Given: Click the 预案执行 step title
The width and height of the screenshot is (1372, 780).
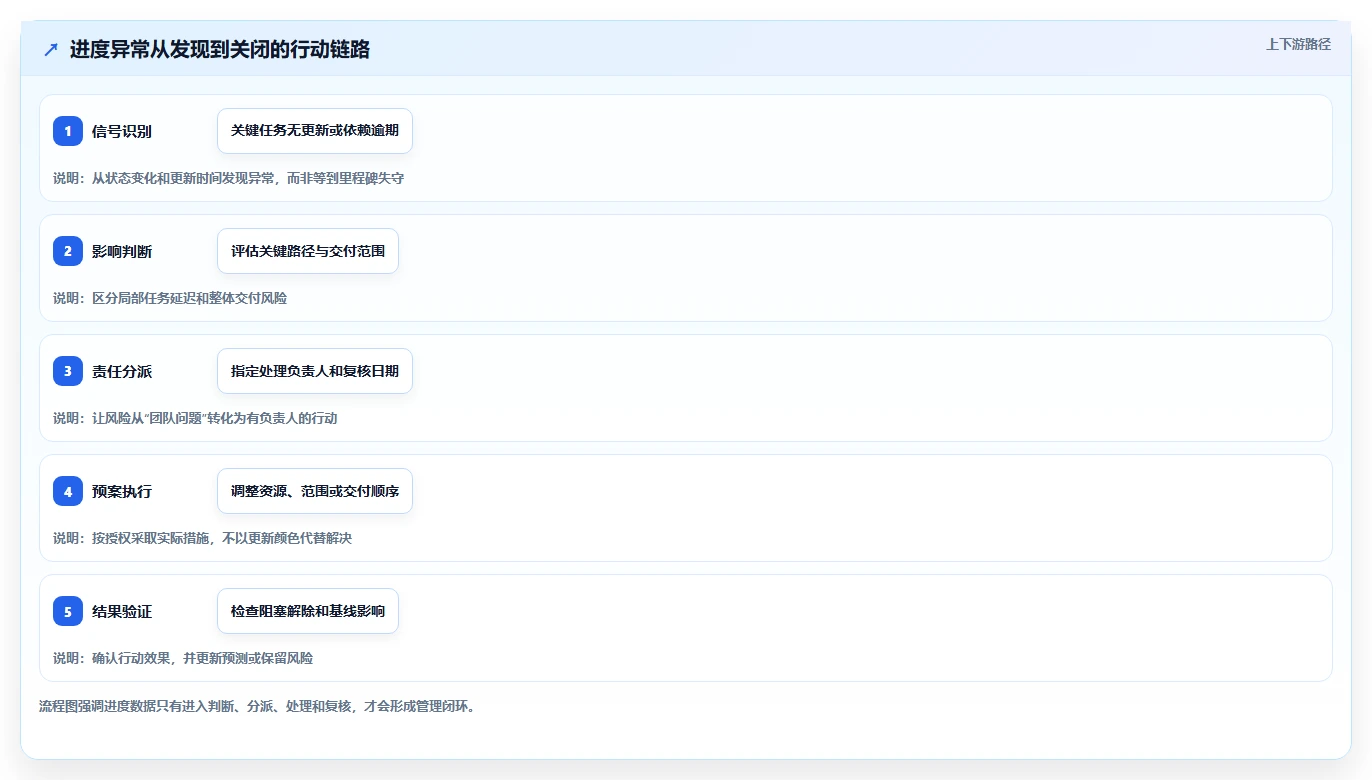Looking at the screenshot, I should point(122,491).
